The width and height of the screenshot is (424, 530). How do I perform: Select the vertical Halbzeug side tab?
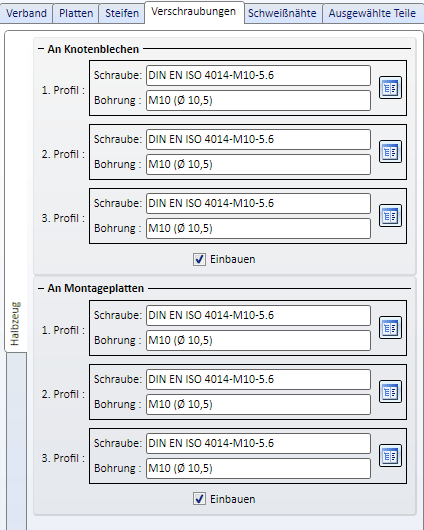pyautogui.click(x=15, y=323)
